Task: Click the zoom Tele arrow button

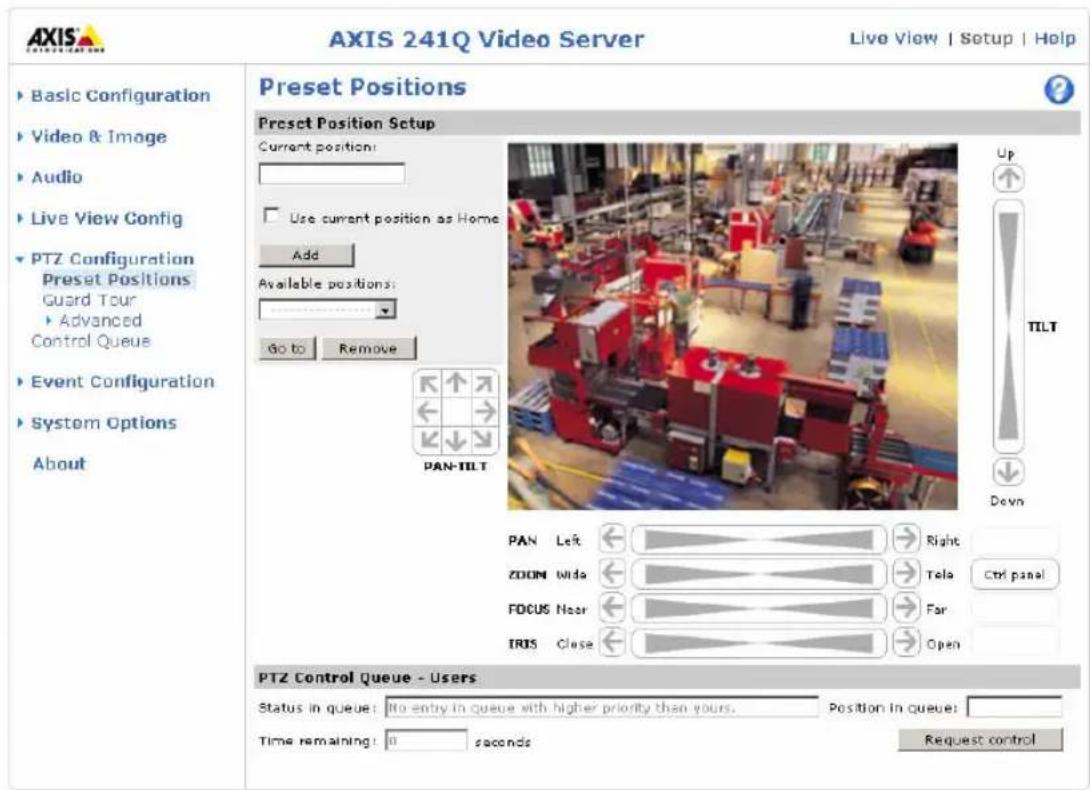Action: click(x=905, y=573)
